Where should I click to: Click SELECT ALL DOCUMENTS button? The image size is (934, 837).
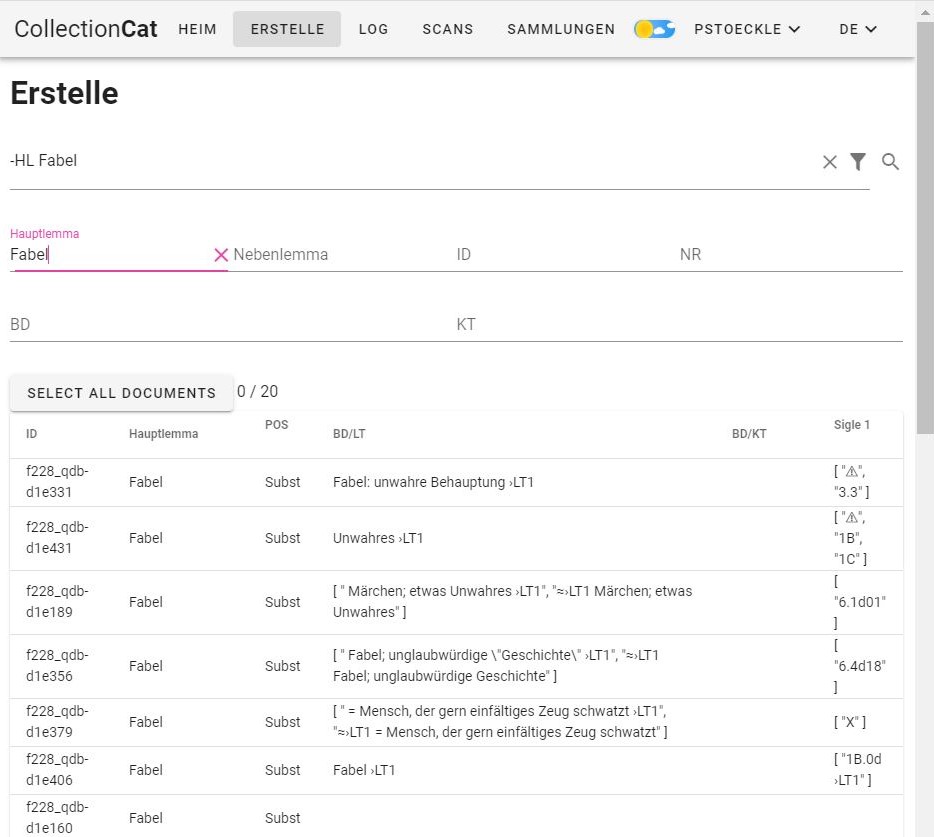click(122, 393)
